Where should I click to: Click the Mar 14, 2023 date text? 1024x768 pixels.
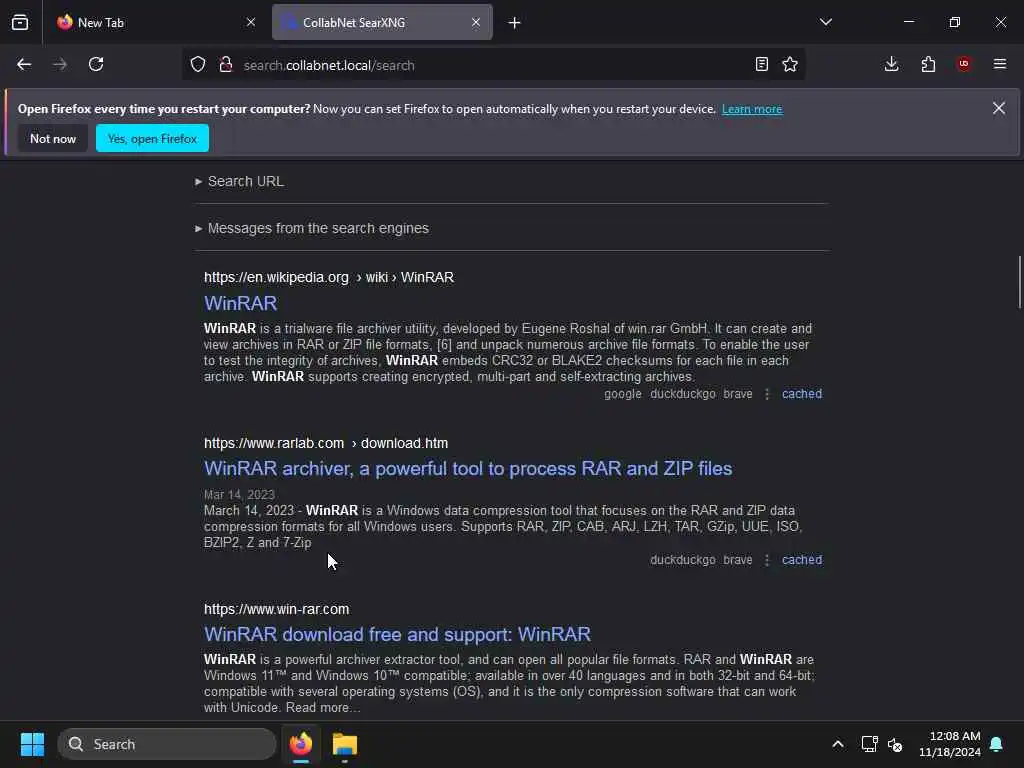pyautogui.click(x=239, y=495)
